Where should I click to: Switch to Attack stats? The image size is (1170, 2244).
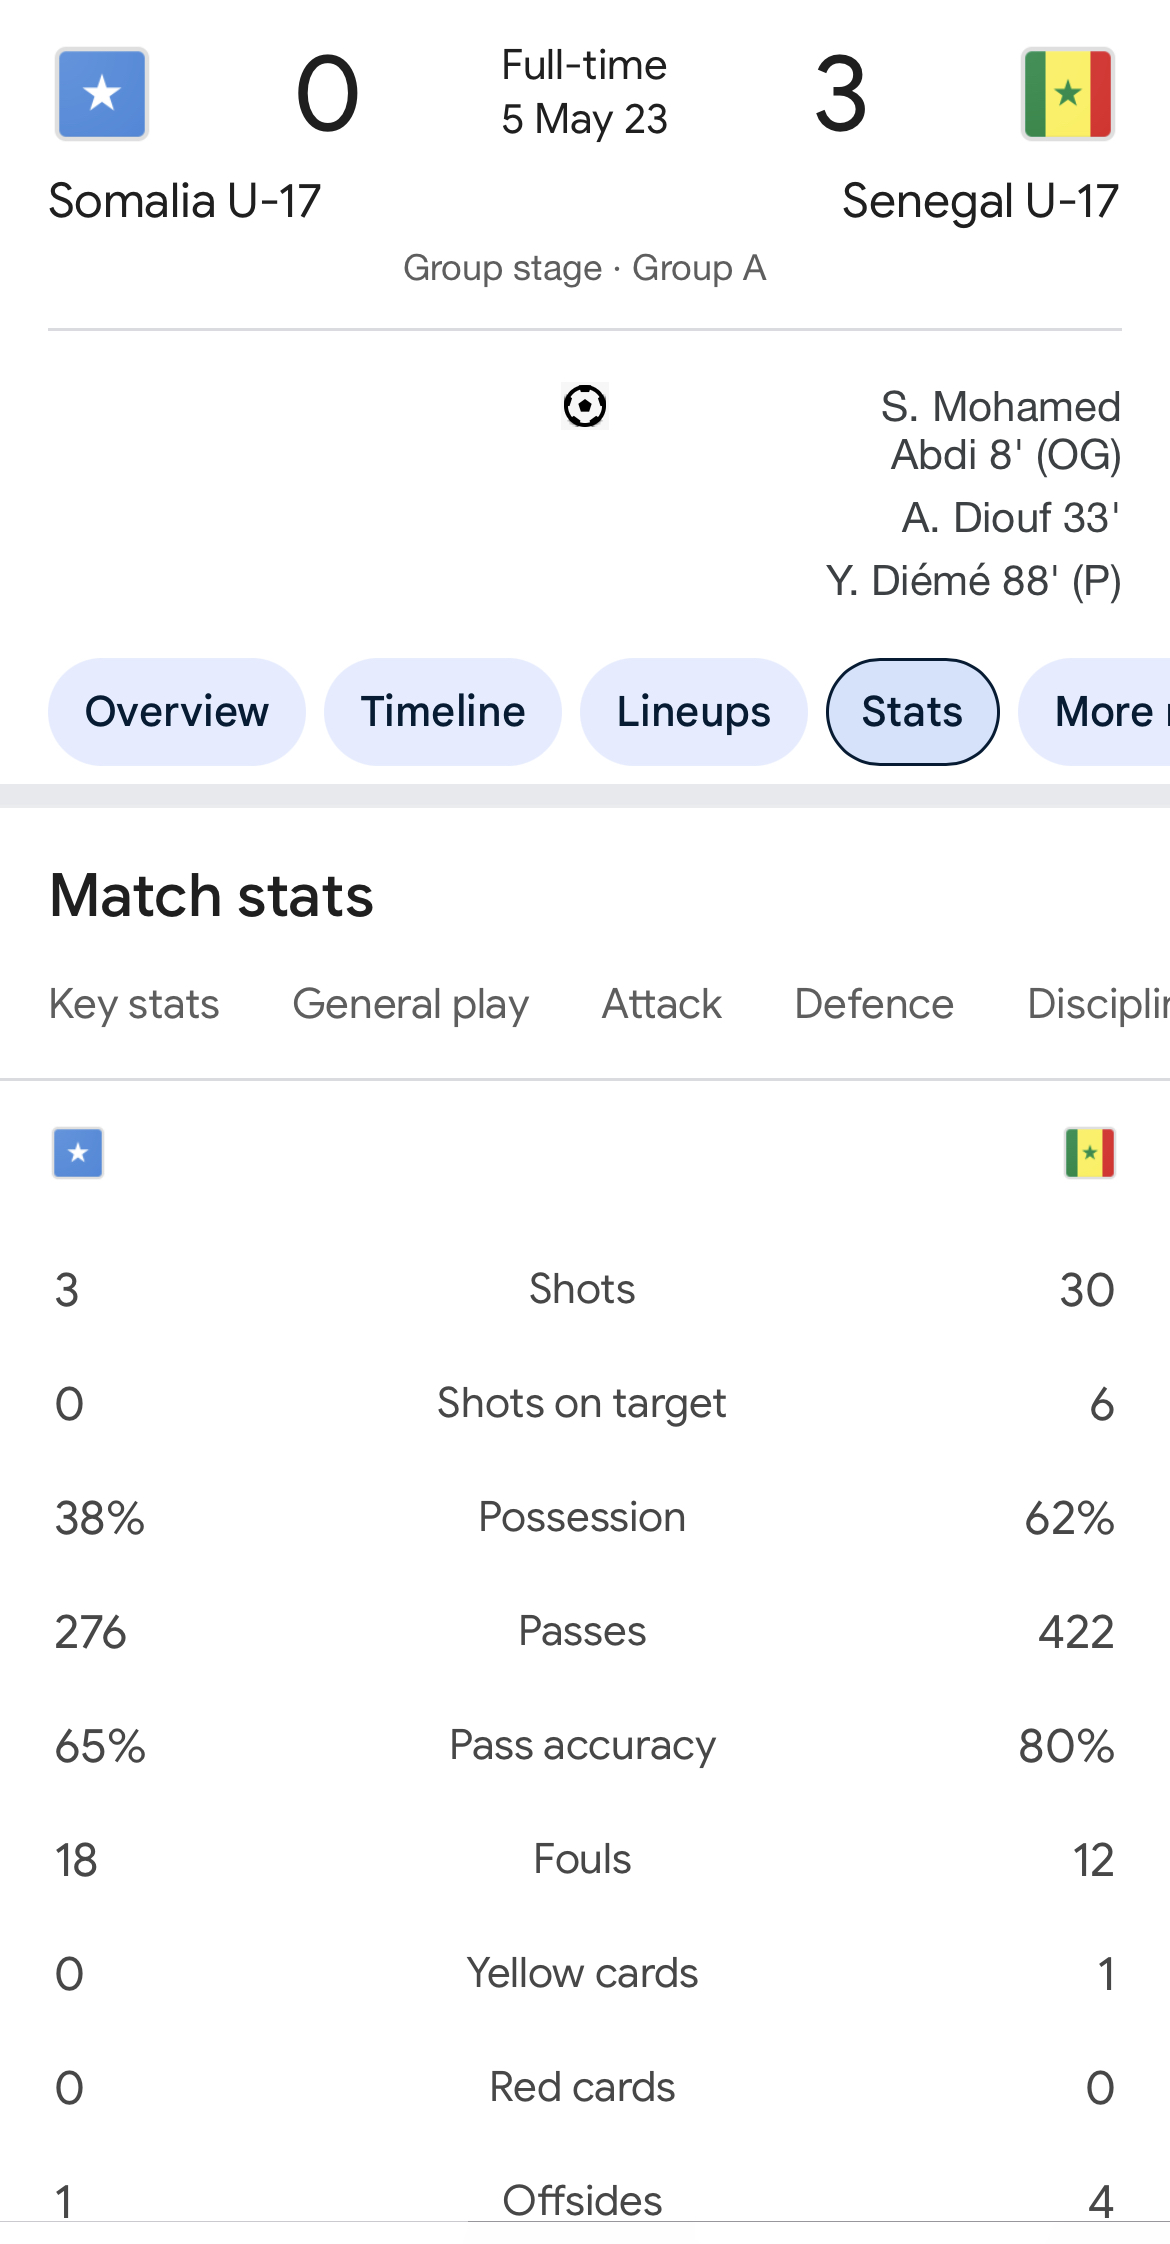662,1004
